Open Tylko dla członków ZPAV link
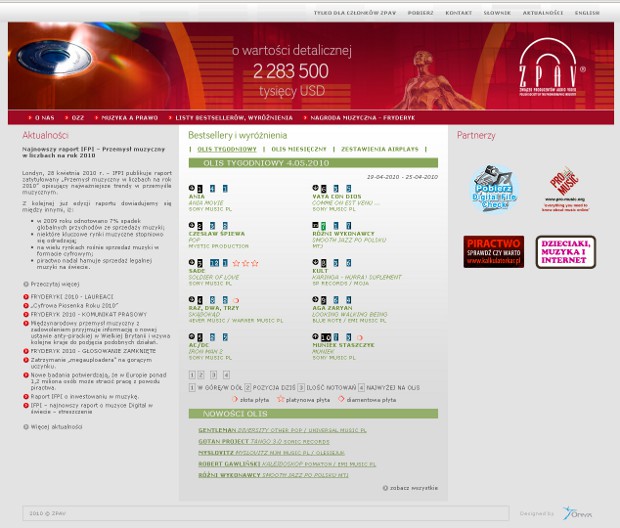This screenshot has height=528, width=620. coord(355,13)
